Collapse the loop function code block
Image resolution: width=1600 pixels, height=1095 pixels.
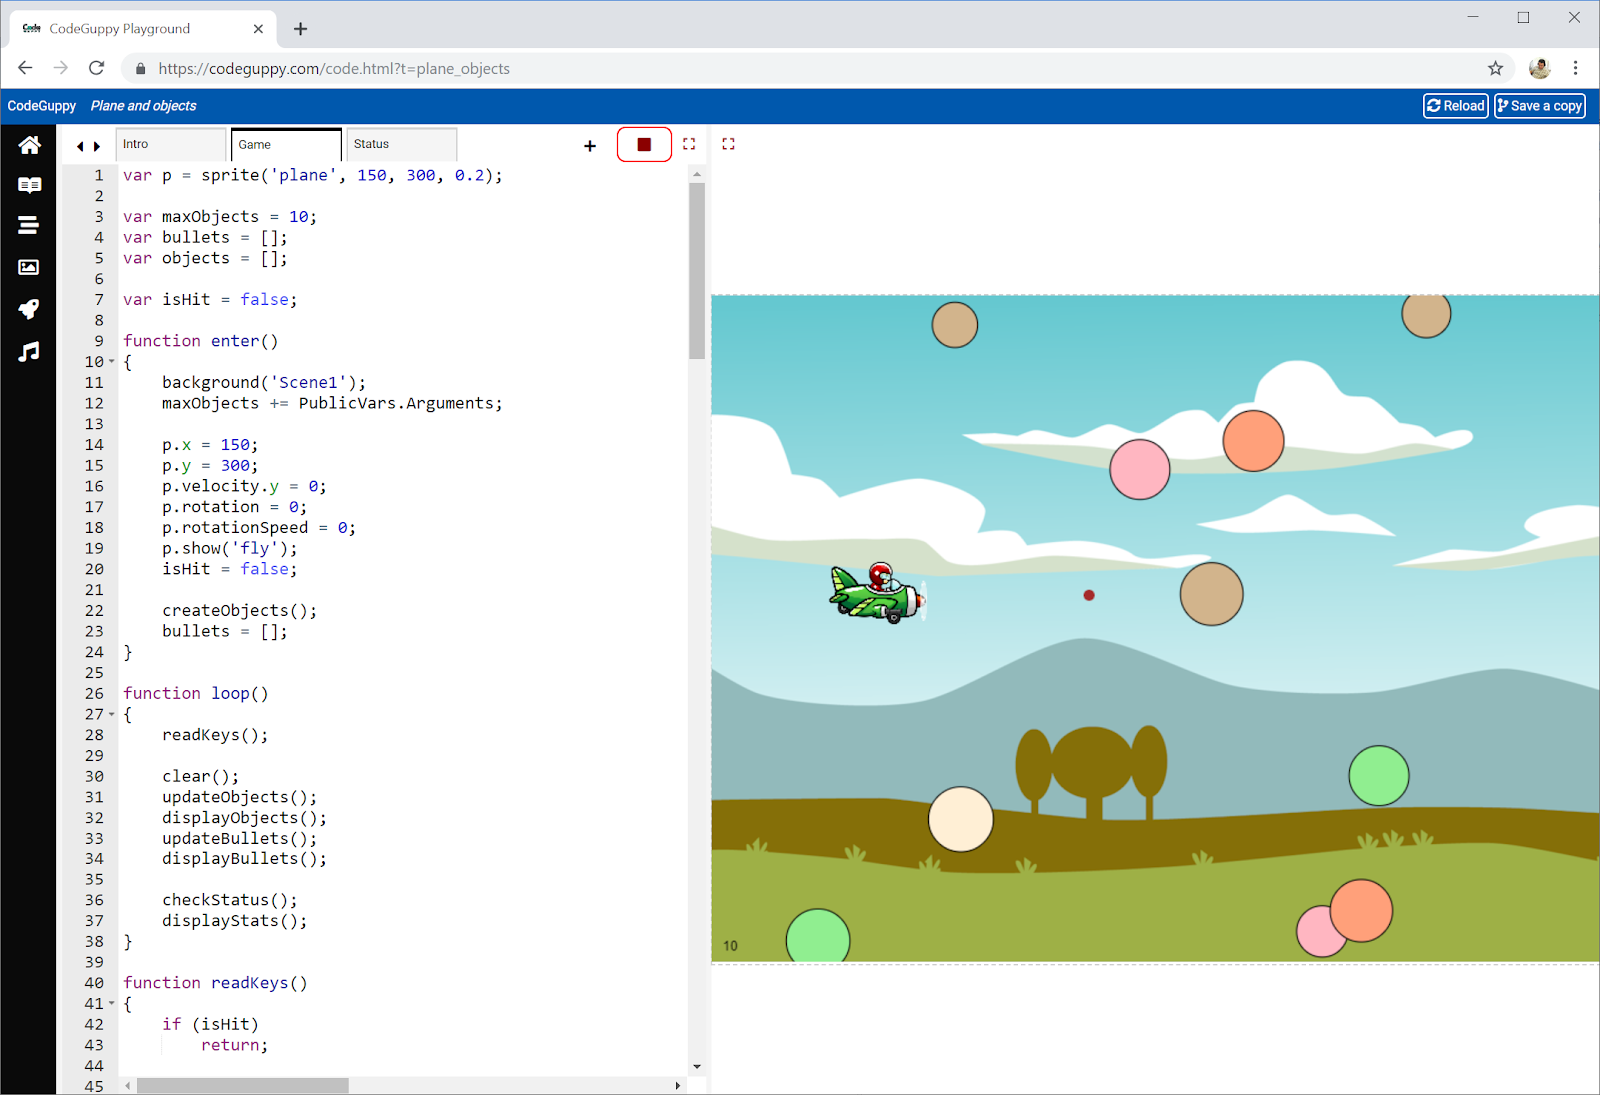click(x=111, y=714)
